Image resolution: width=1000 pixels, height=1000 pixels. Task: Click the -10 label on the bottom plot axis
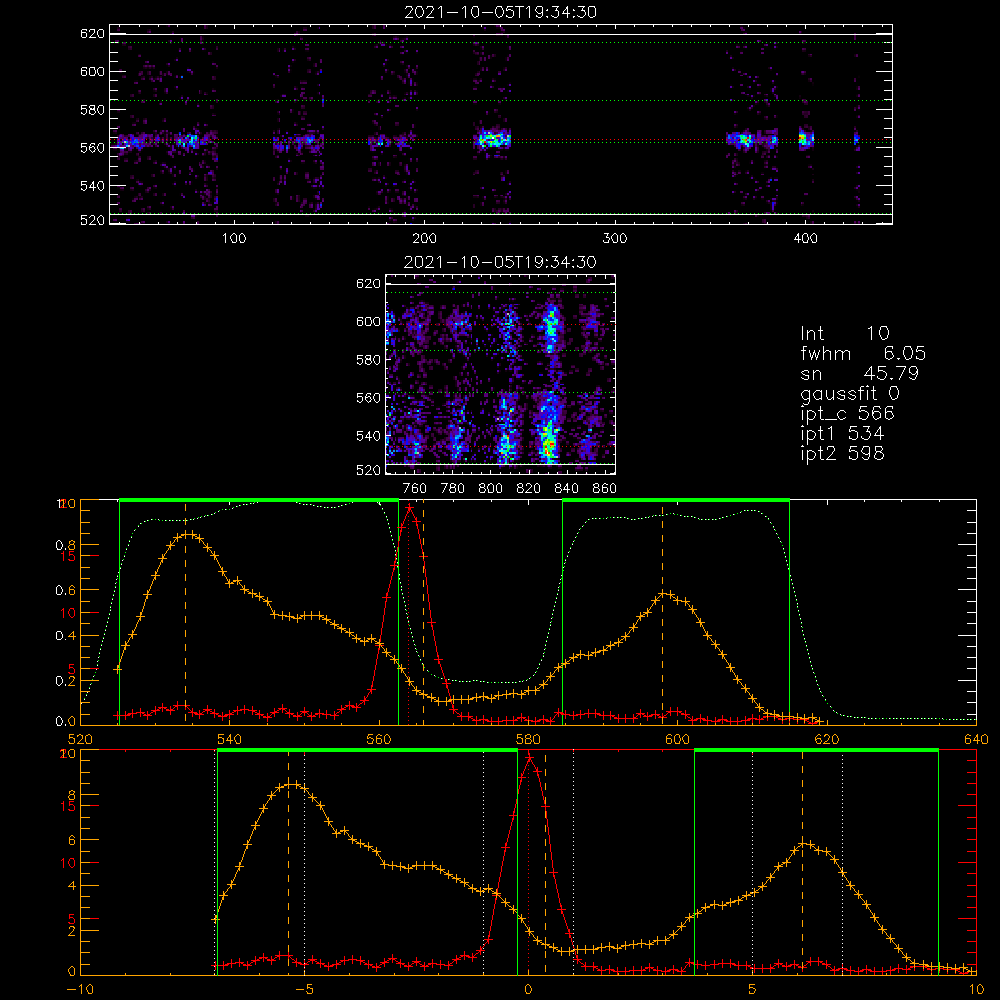[80, 990]
